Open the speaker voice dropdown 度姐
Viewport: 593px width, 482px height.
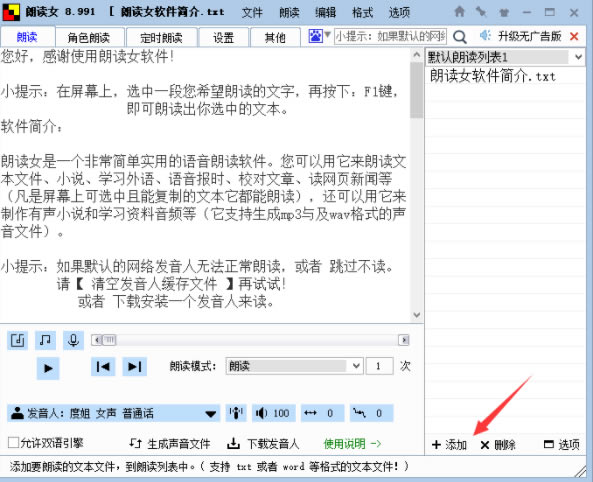coord(113,413)
